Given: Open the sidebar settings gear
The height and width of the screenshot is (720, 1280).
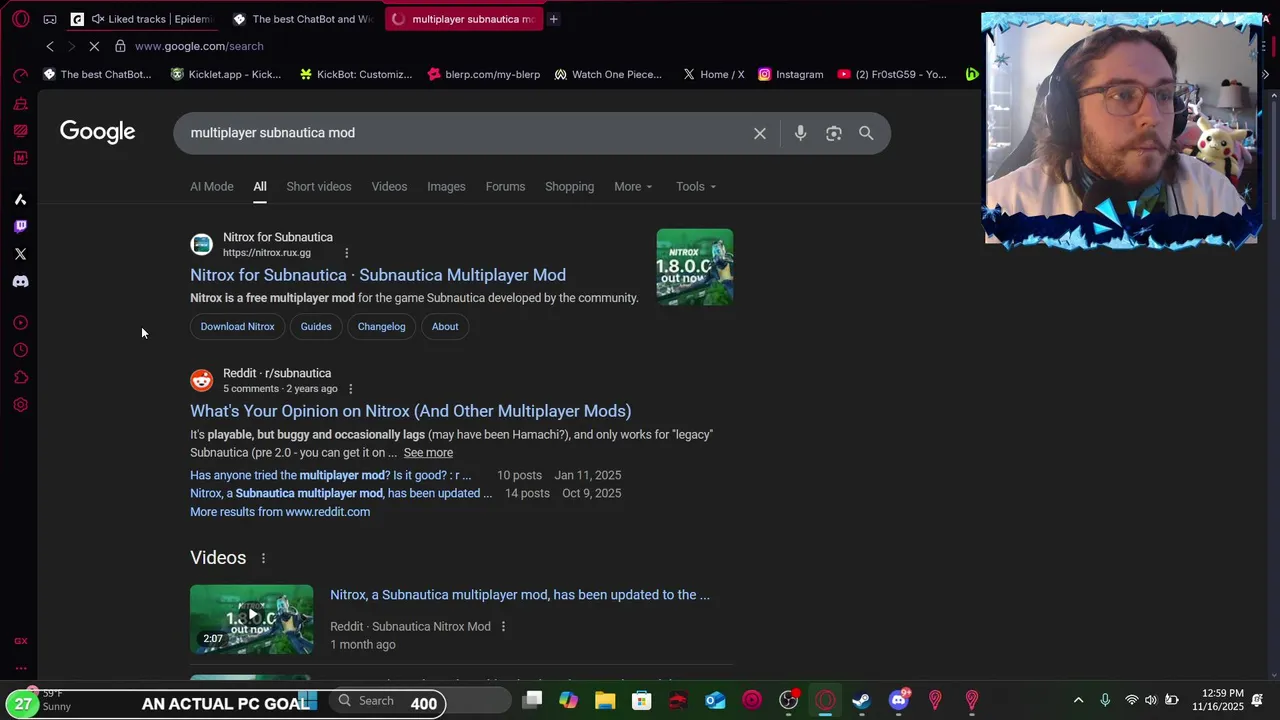Looking at the screenshot, I should 20,405.
